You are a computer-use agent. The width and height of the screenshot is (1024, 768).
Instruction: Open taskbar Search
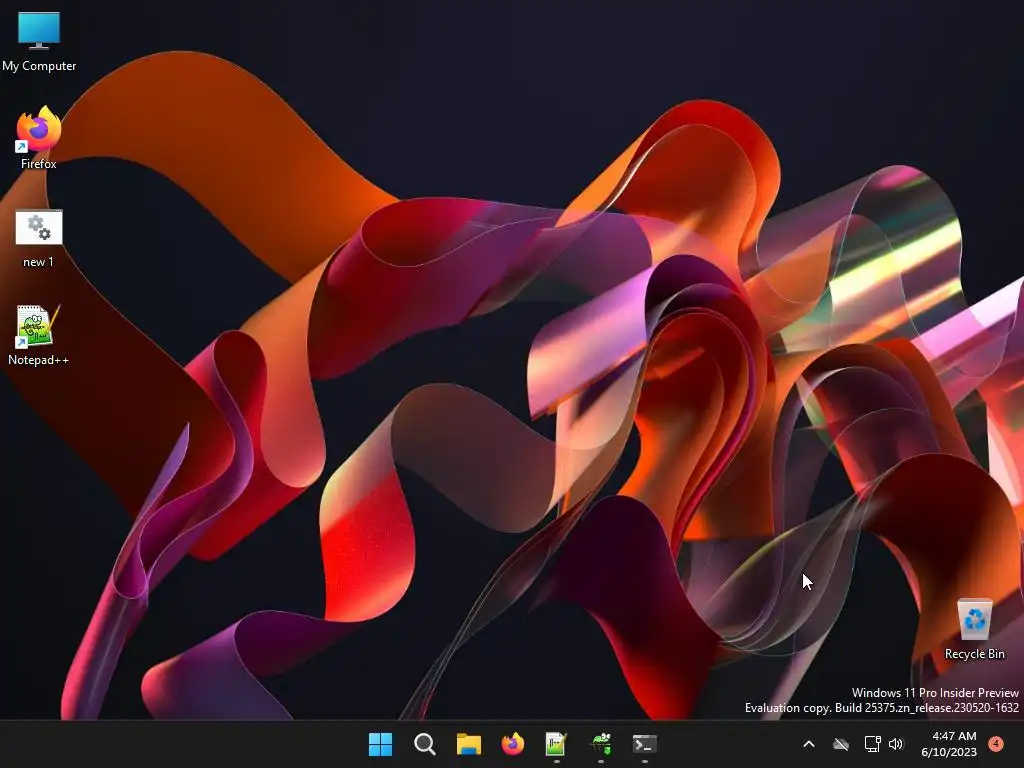point(424,744)
